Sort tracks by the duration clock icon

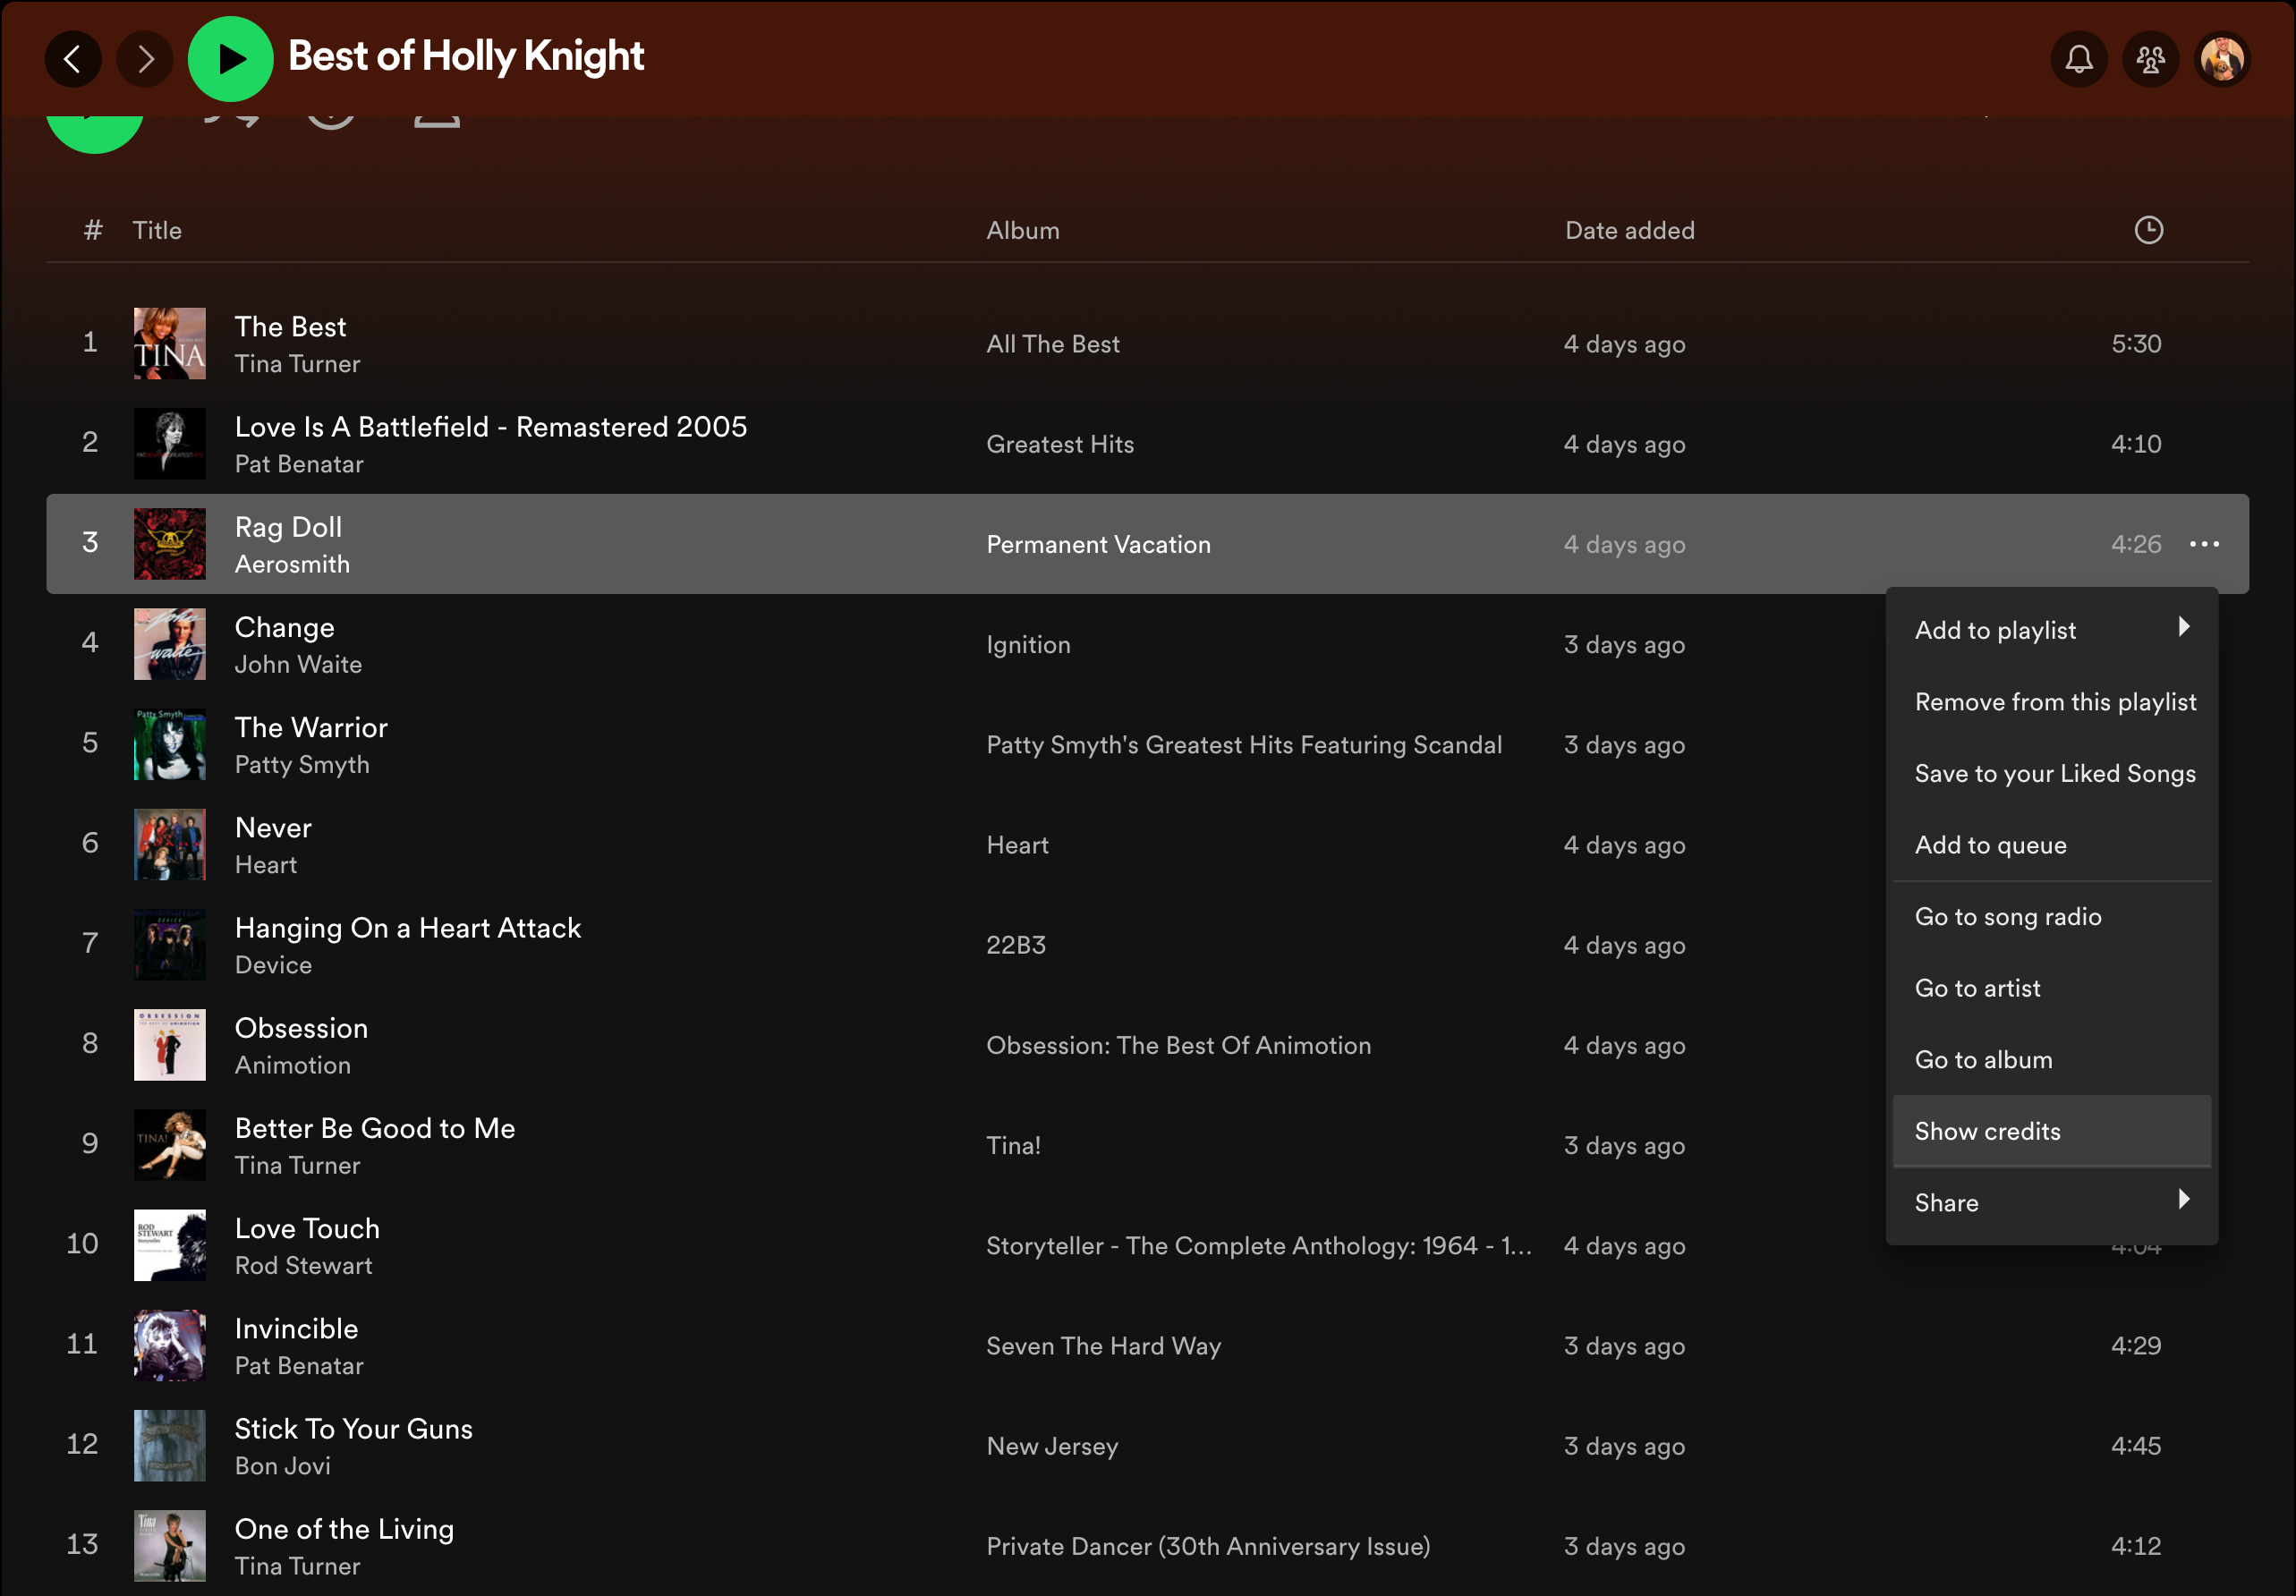[x=2148, y=230]
